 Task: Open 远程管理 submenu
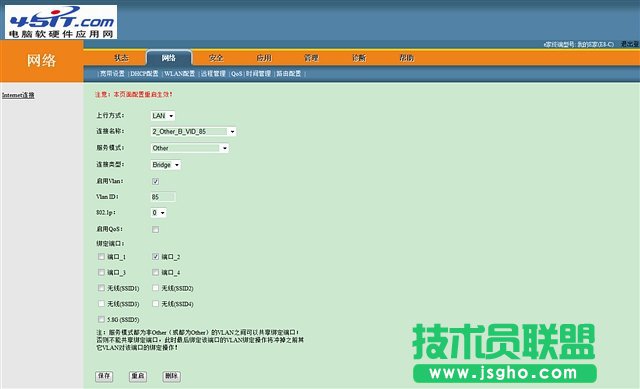point(213,73)
